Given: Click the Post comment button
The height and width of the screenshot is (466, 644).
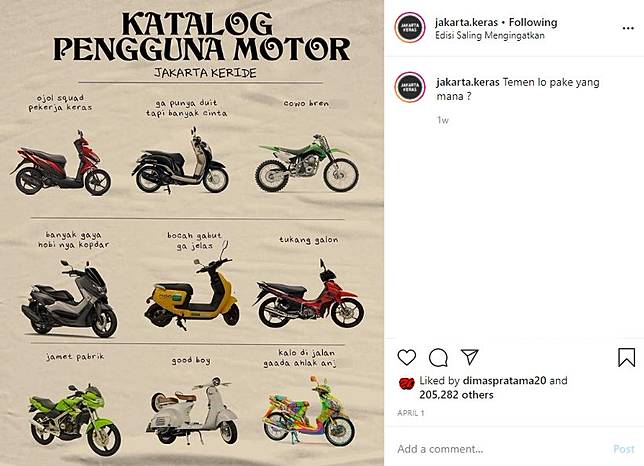Looking at the screenshot, I should pyautogui.click(x=623, y=449).
